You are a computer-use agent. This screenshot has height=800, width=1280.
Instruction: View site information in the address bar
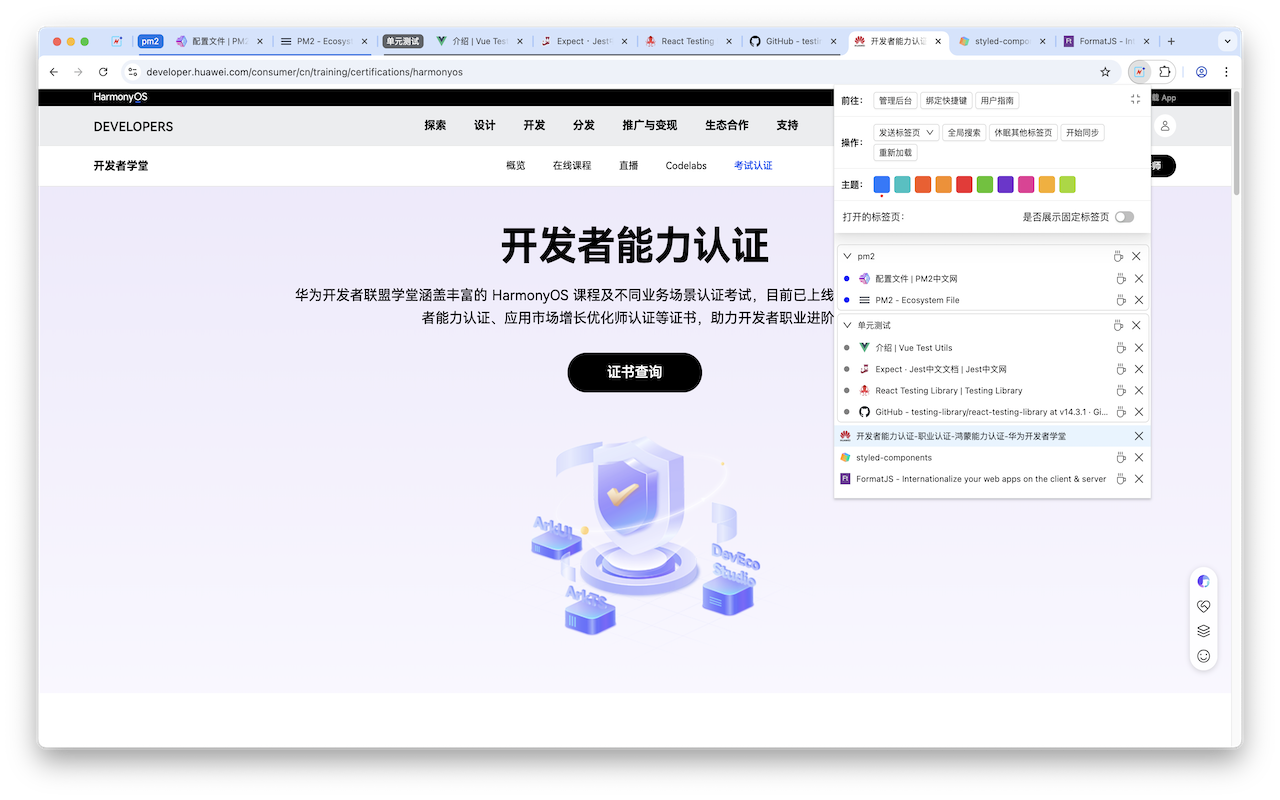pos(132,72)
